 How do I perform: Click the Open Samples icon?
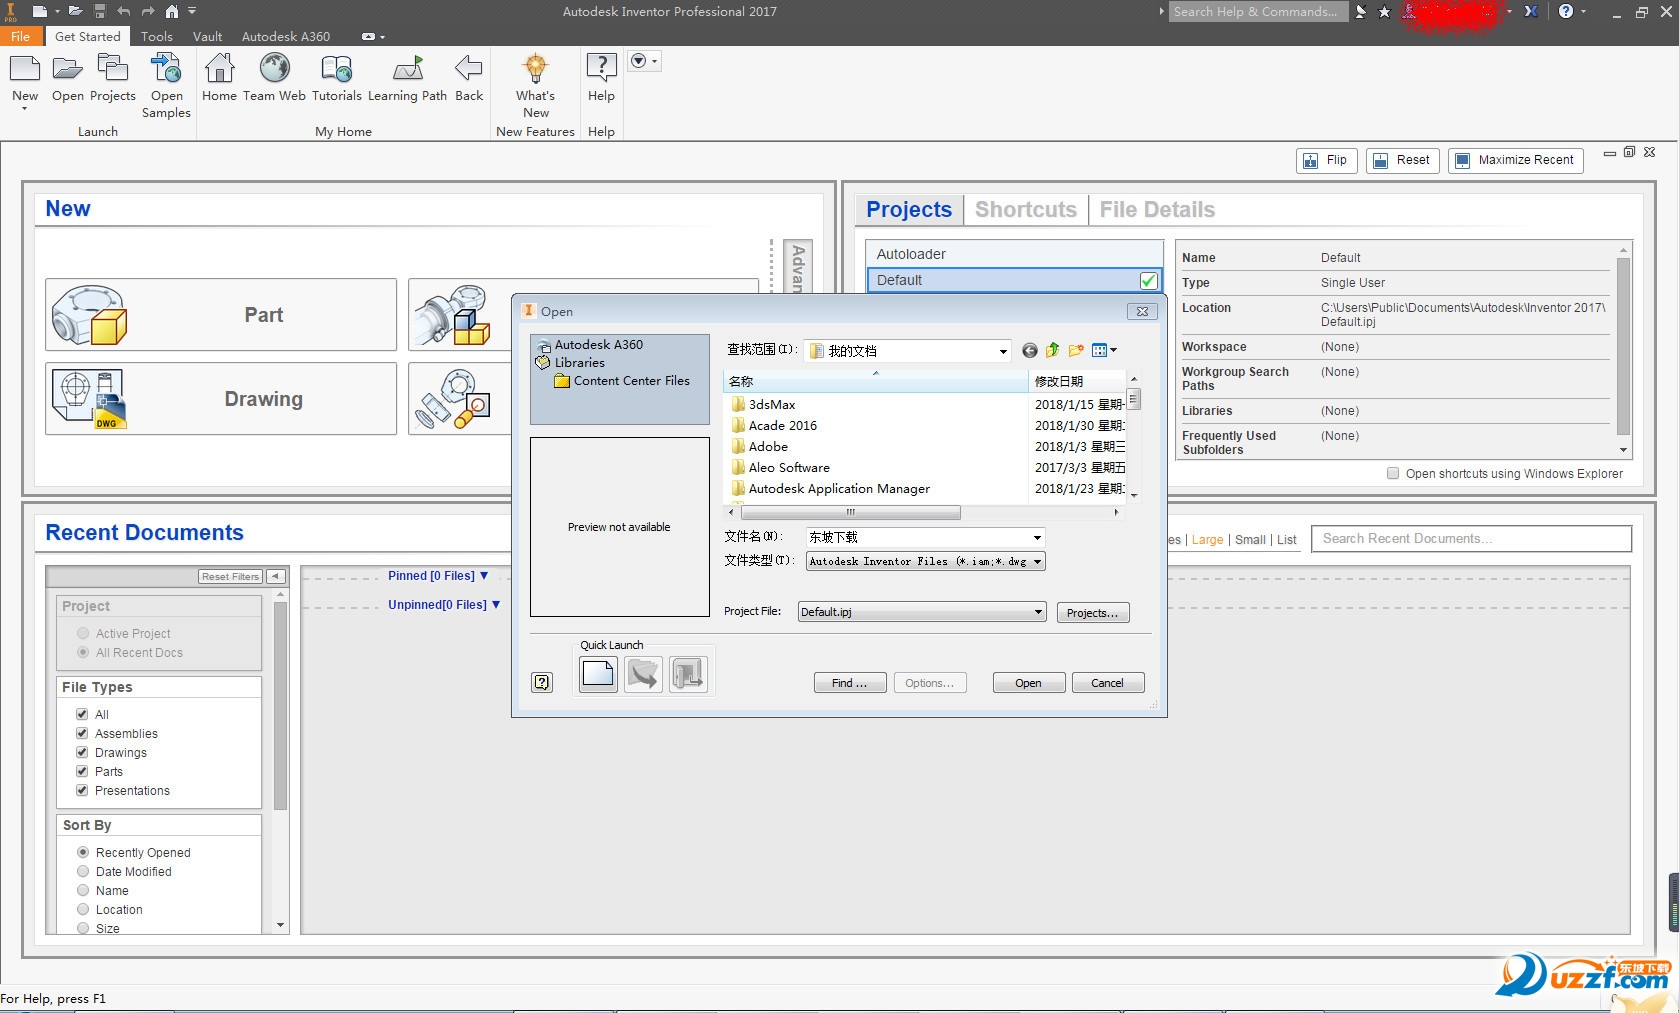coord(166,69)
